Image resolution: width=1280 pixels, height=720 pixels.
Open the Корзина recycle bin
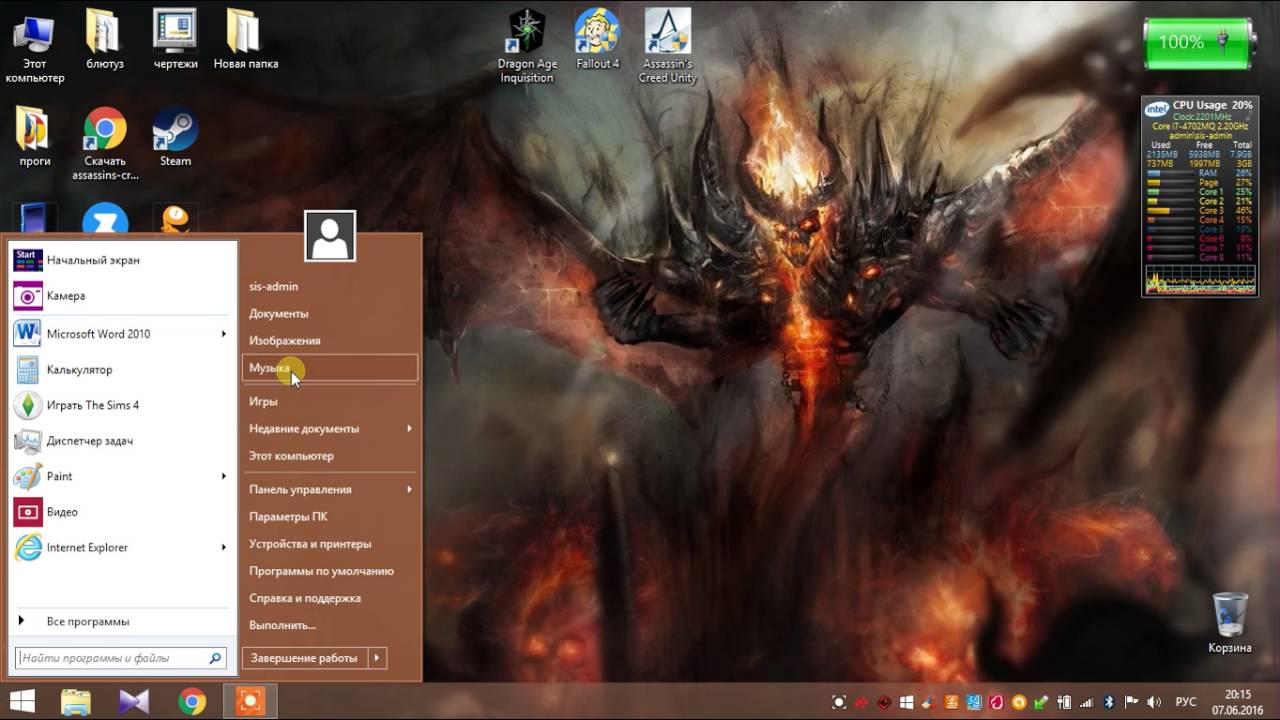coord(1229,623)
